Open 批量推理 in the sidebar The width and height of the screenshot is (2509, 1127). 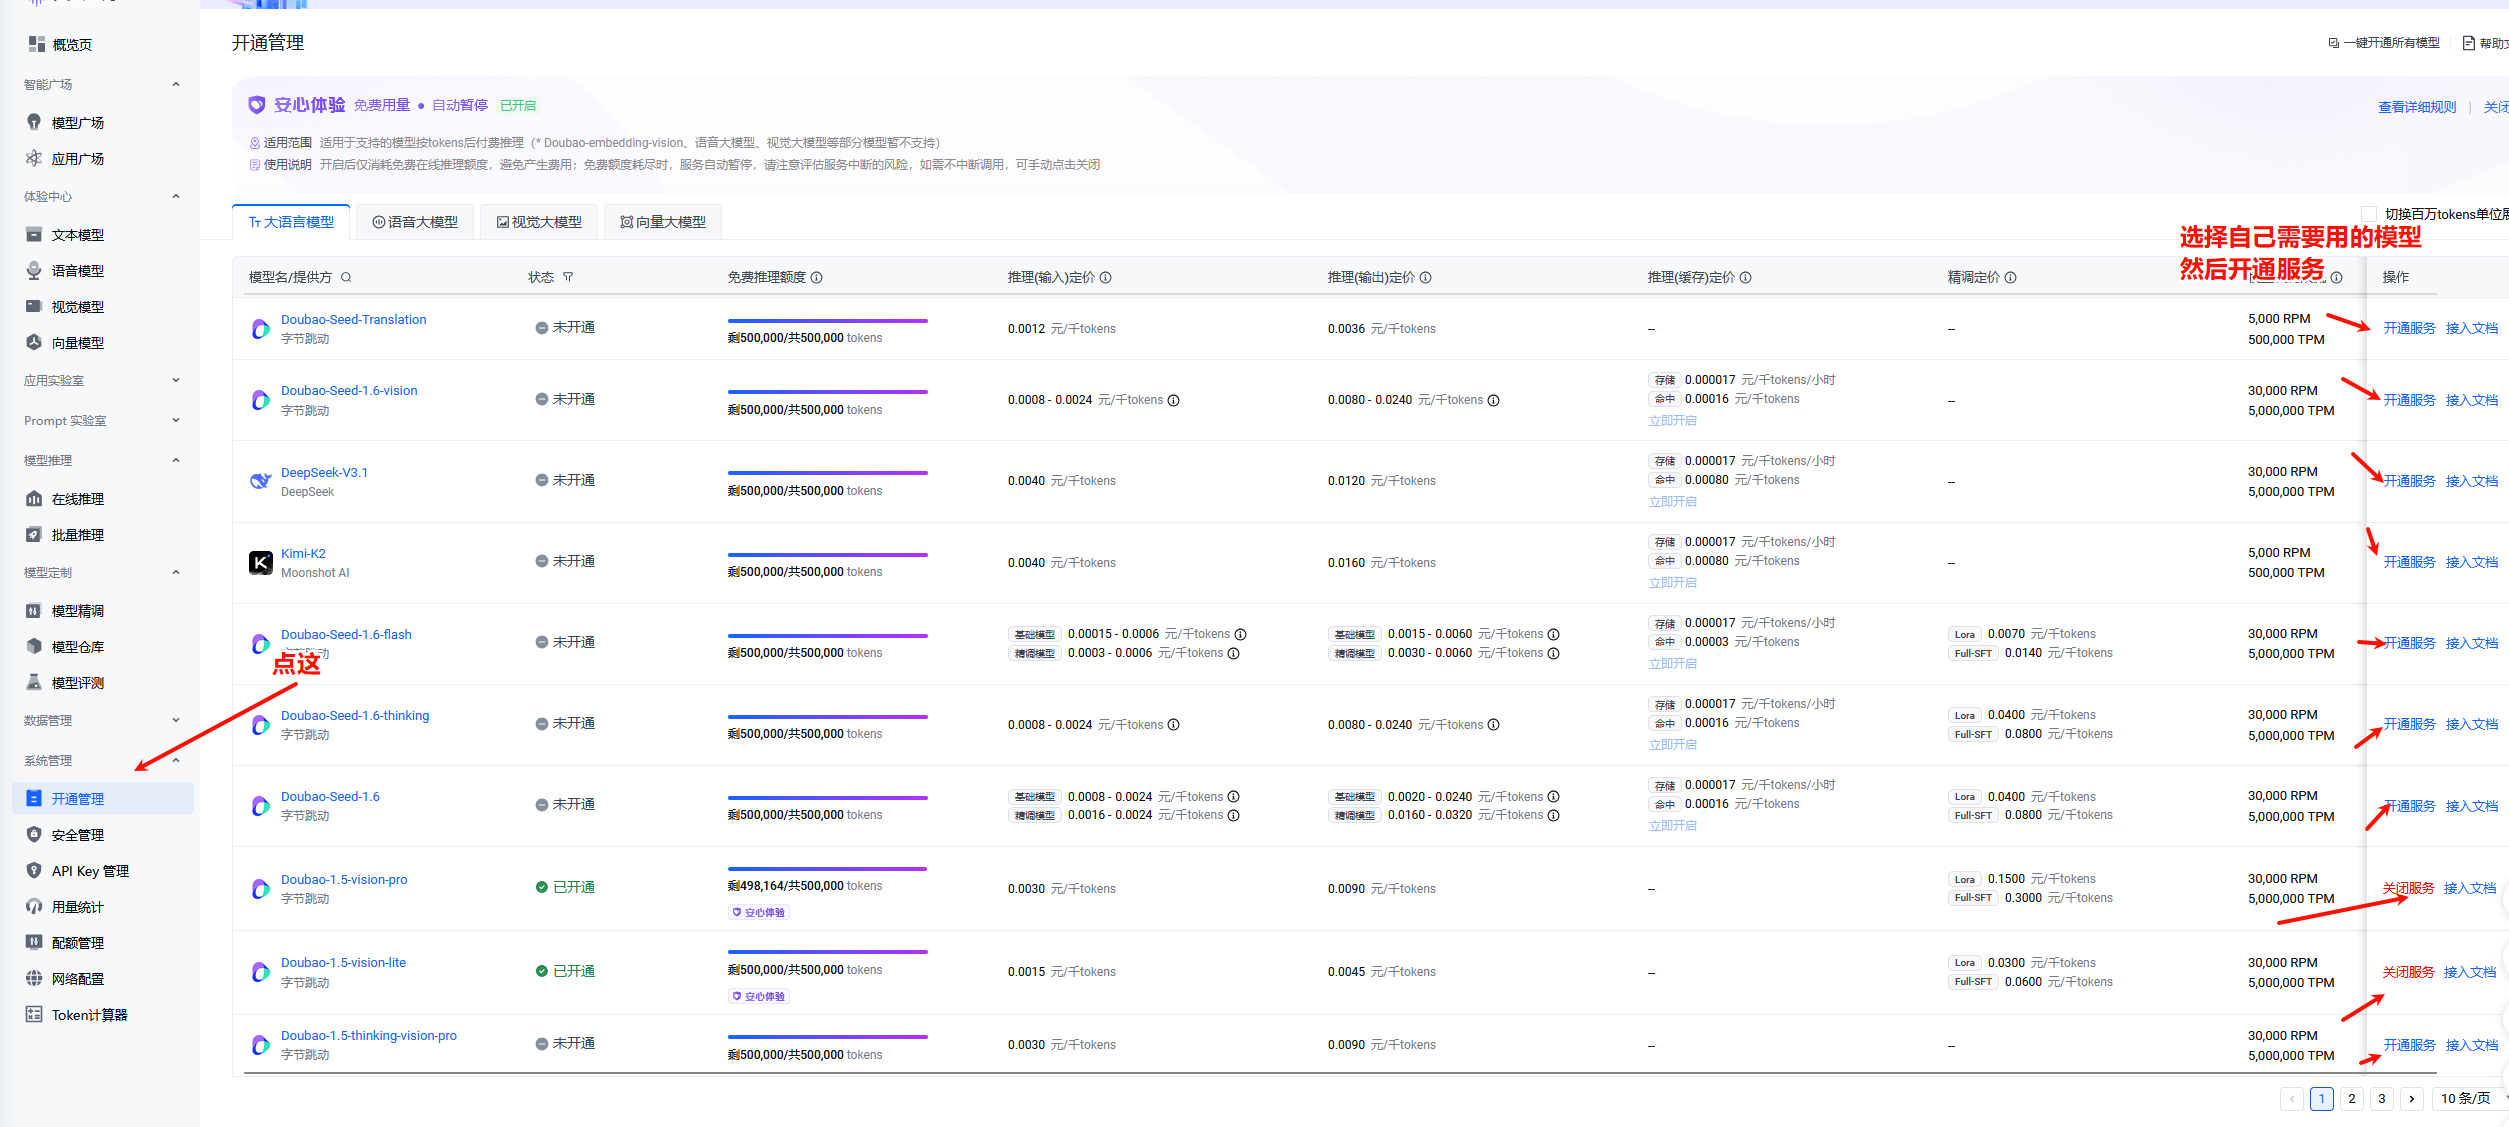78,535
